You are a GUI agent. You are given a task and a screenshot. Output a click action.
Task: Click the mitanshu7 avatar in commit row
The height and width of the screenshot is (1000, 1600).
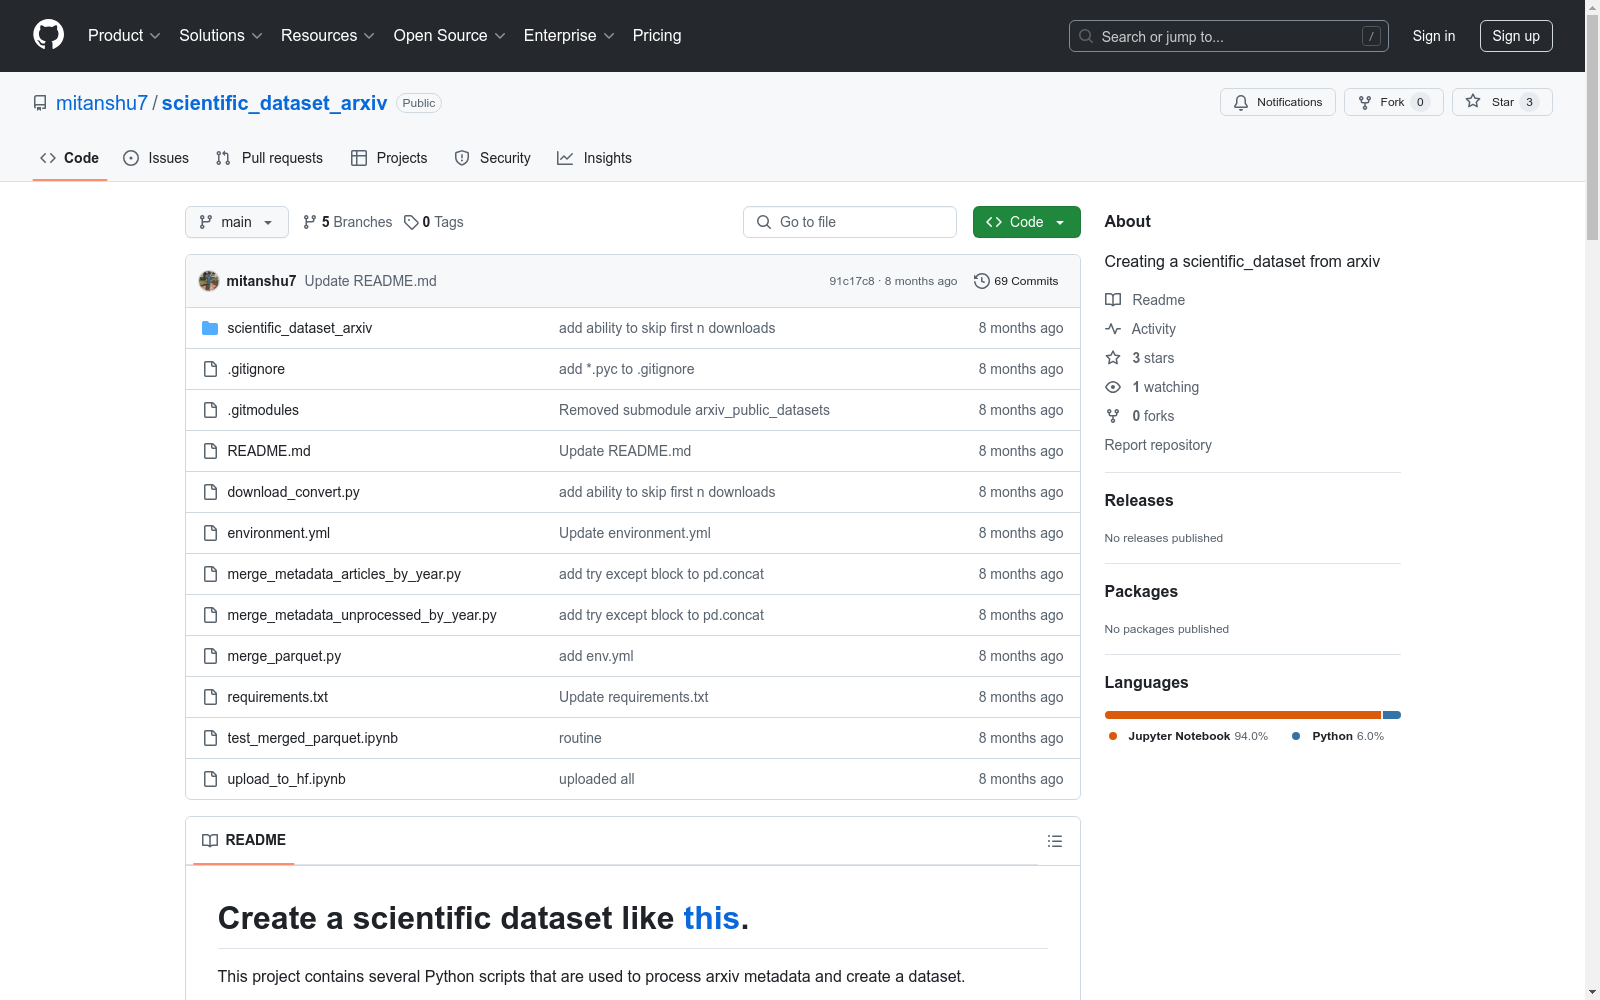(209, 281)
